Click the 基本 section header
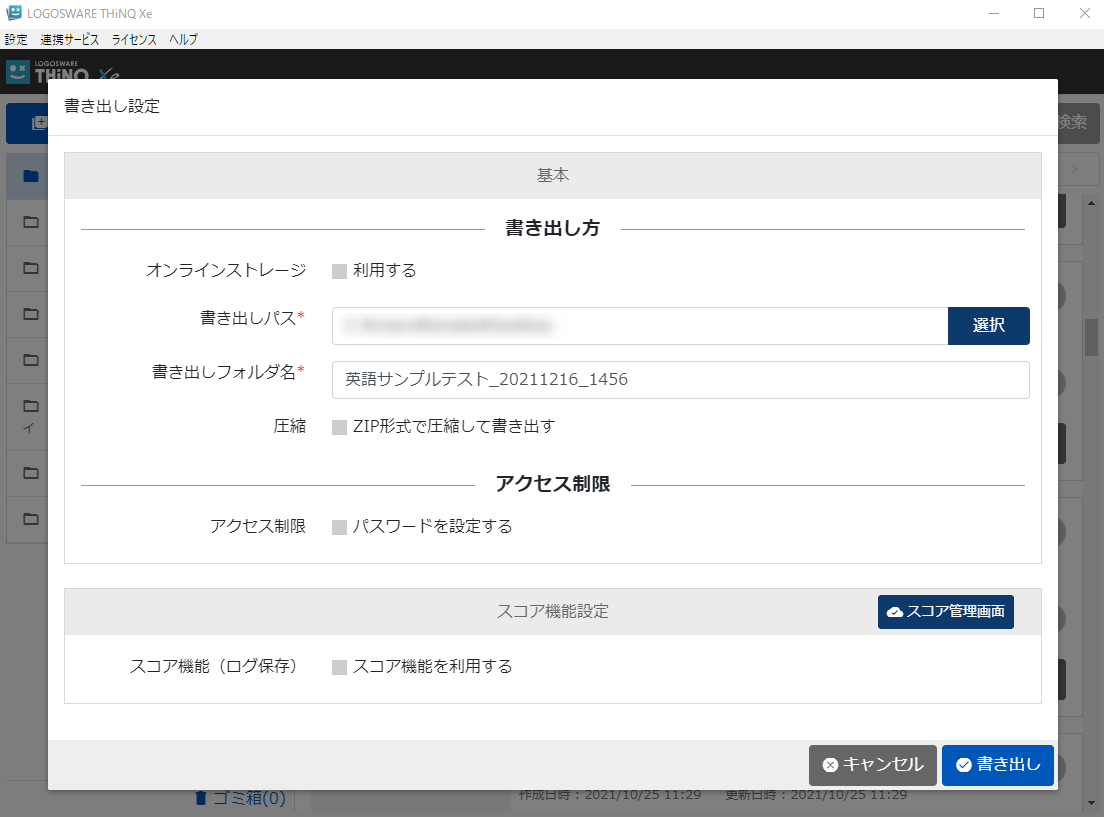The width and height of the screenshot is (1104, 817). pos(552,175)
